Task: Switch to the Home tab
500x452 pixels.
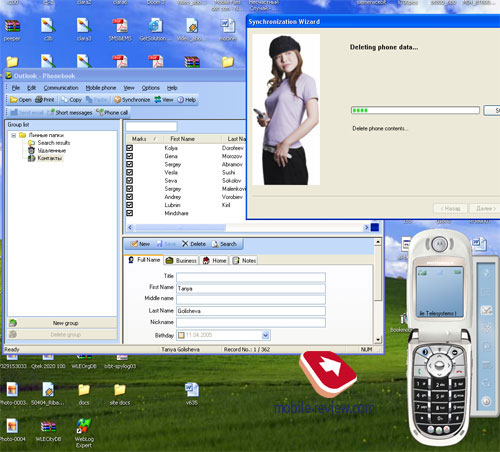Action: [x=215, y=260]
